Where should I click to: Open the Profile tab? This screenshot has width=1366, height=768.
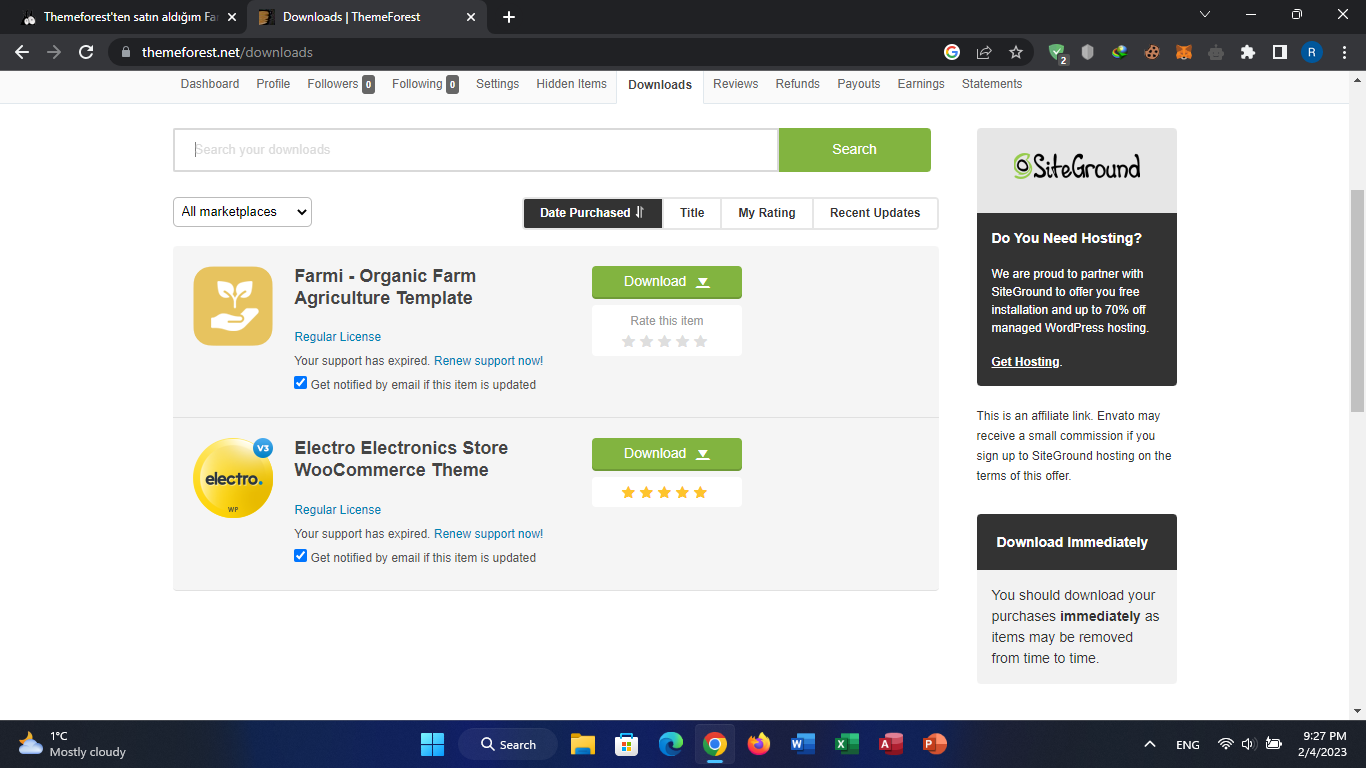[273, 84]
